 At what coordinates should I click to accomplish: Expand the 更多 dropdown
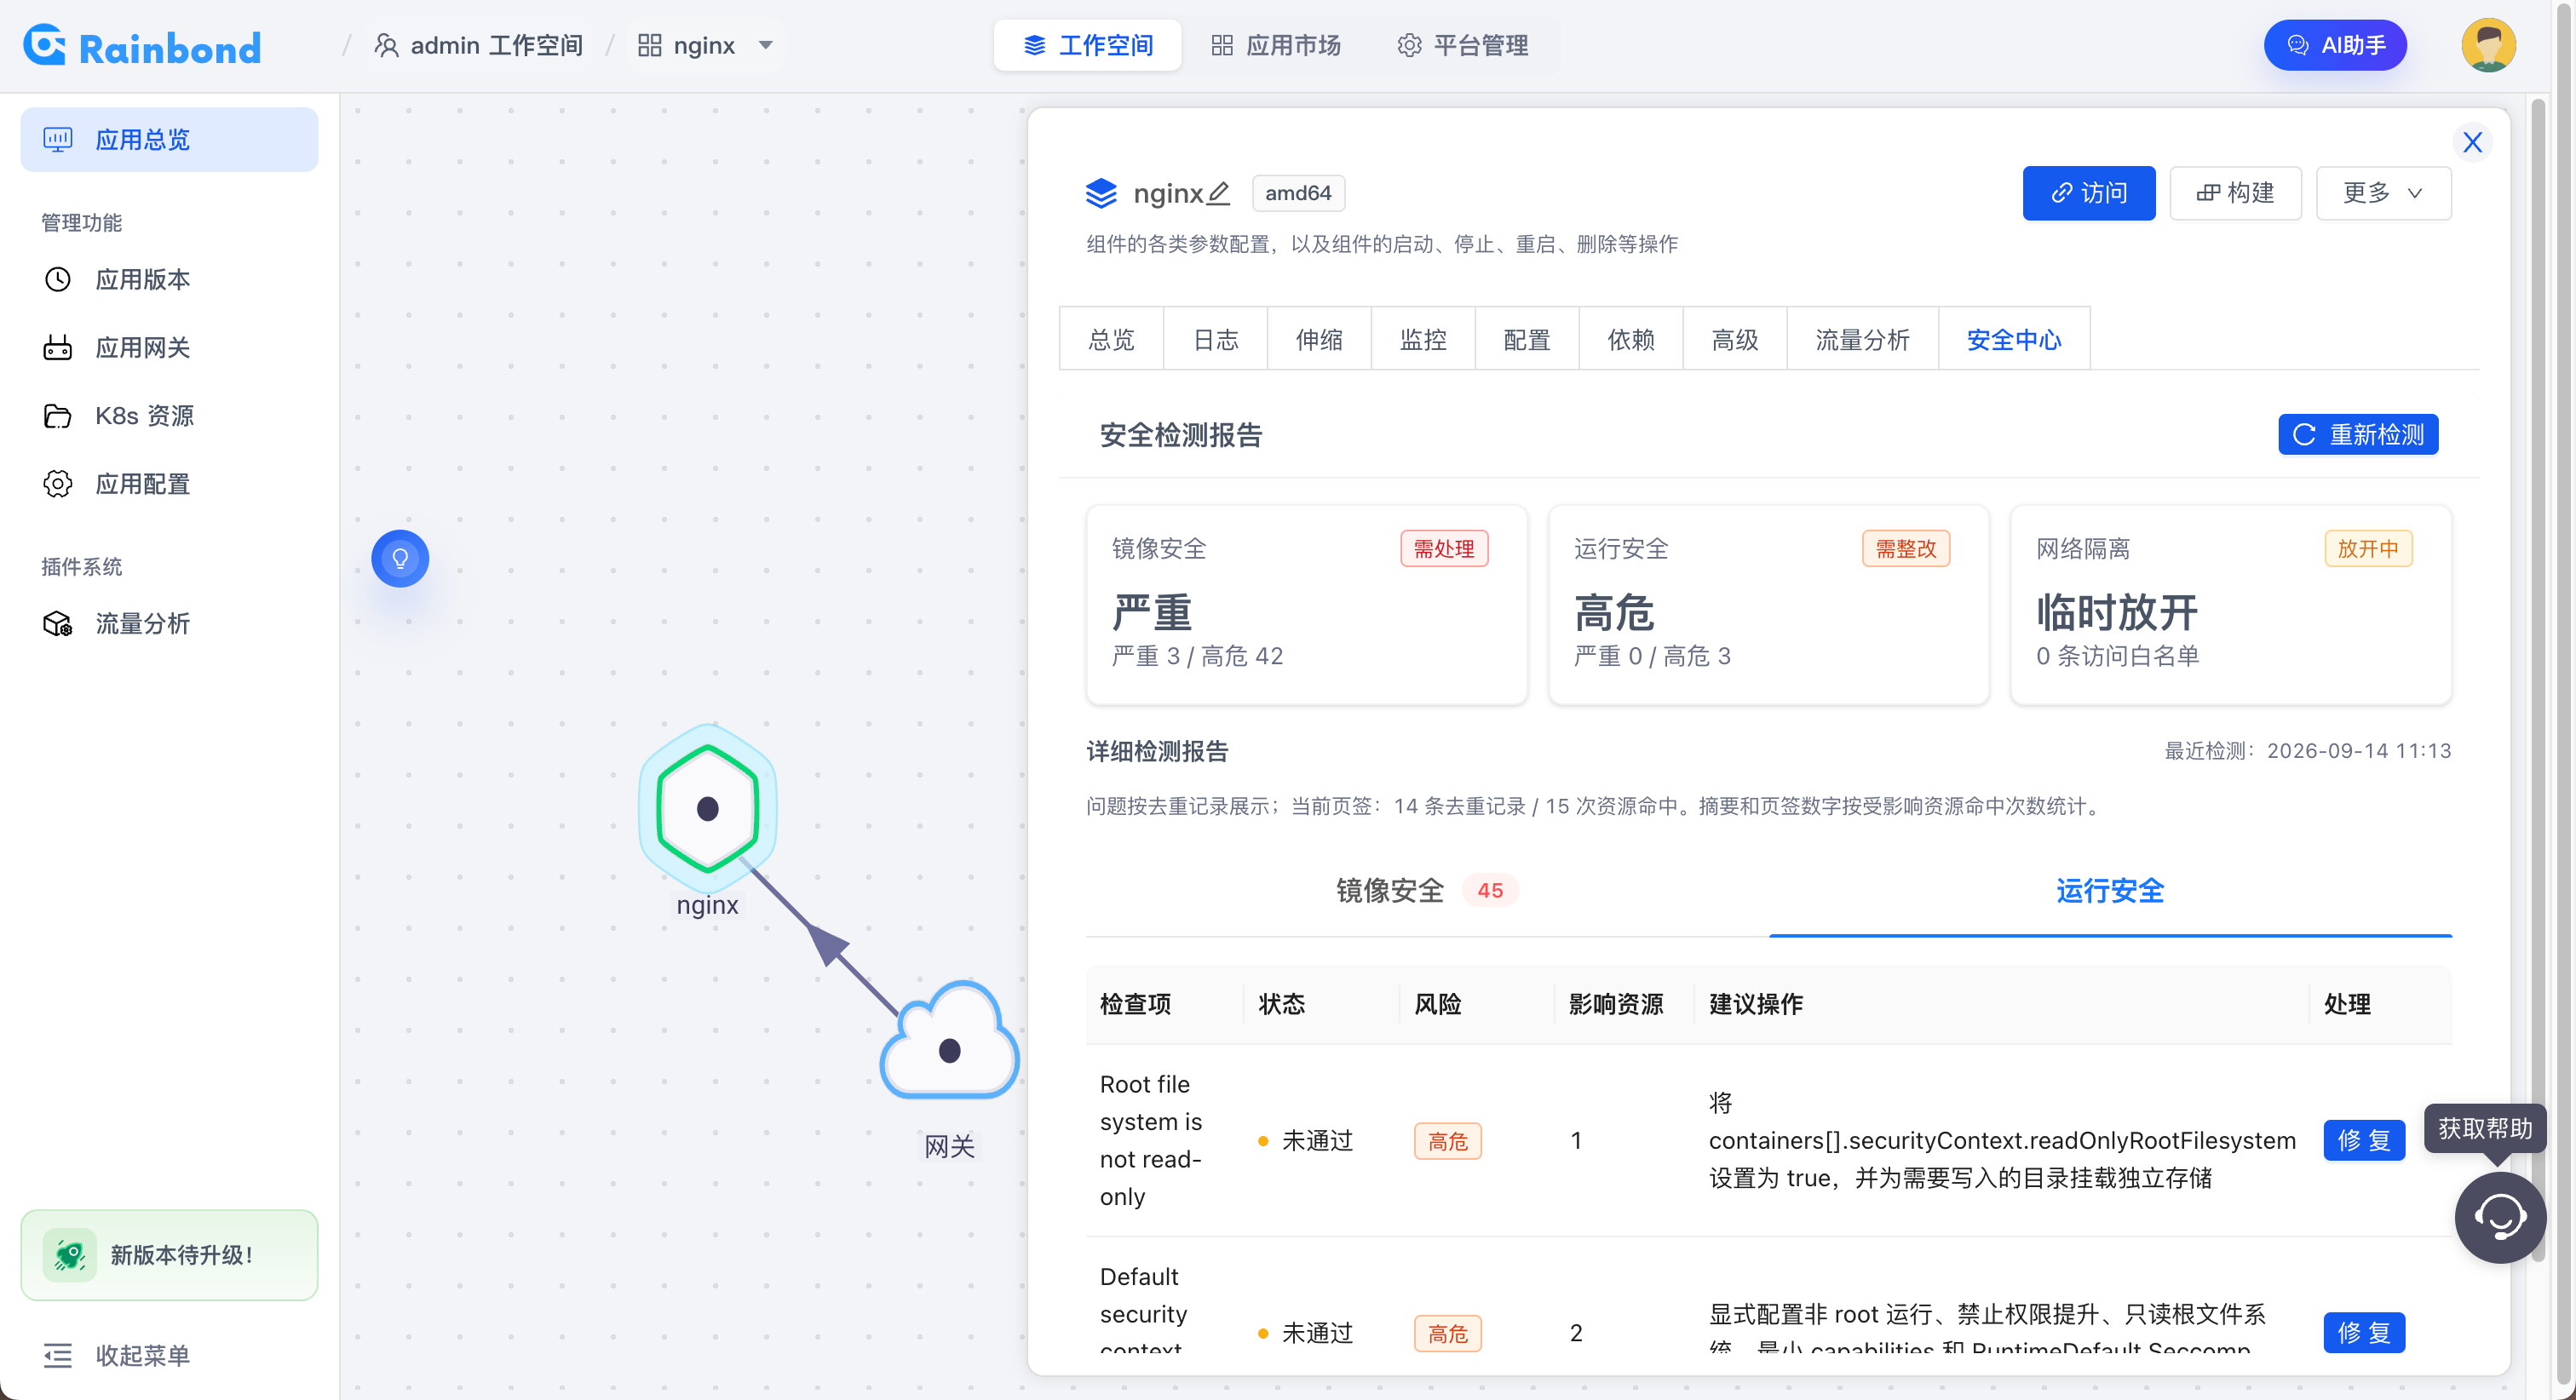[x=2383, y=193]
